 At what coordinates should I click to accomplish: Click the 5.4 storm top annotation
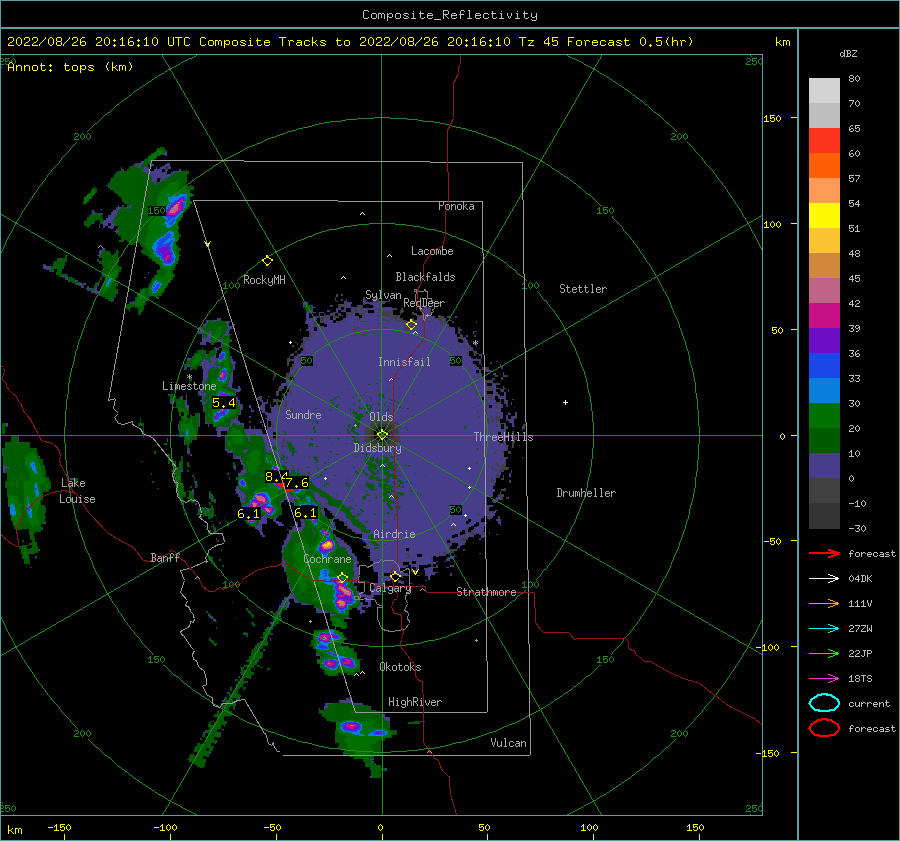click(x=223, y=402)
